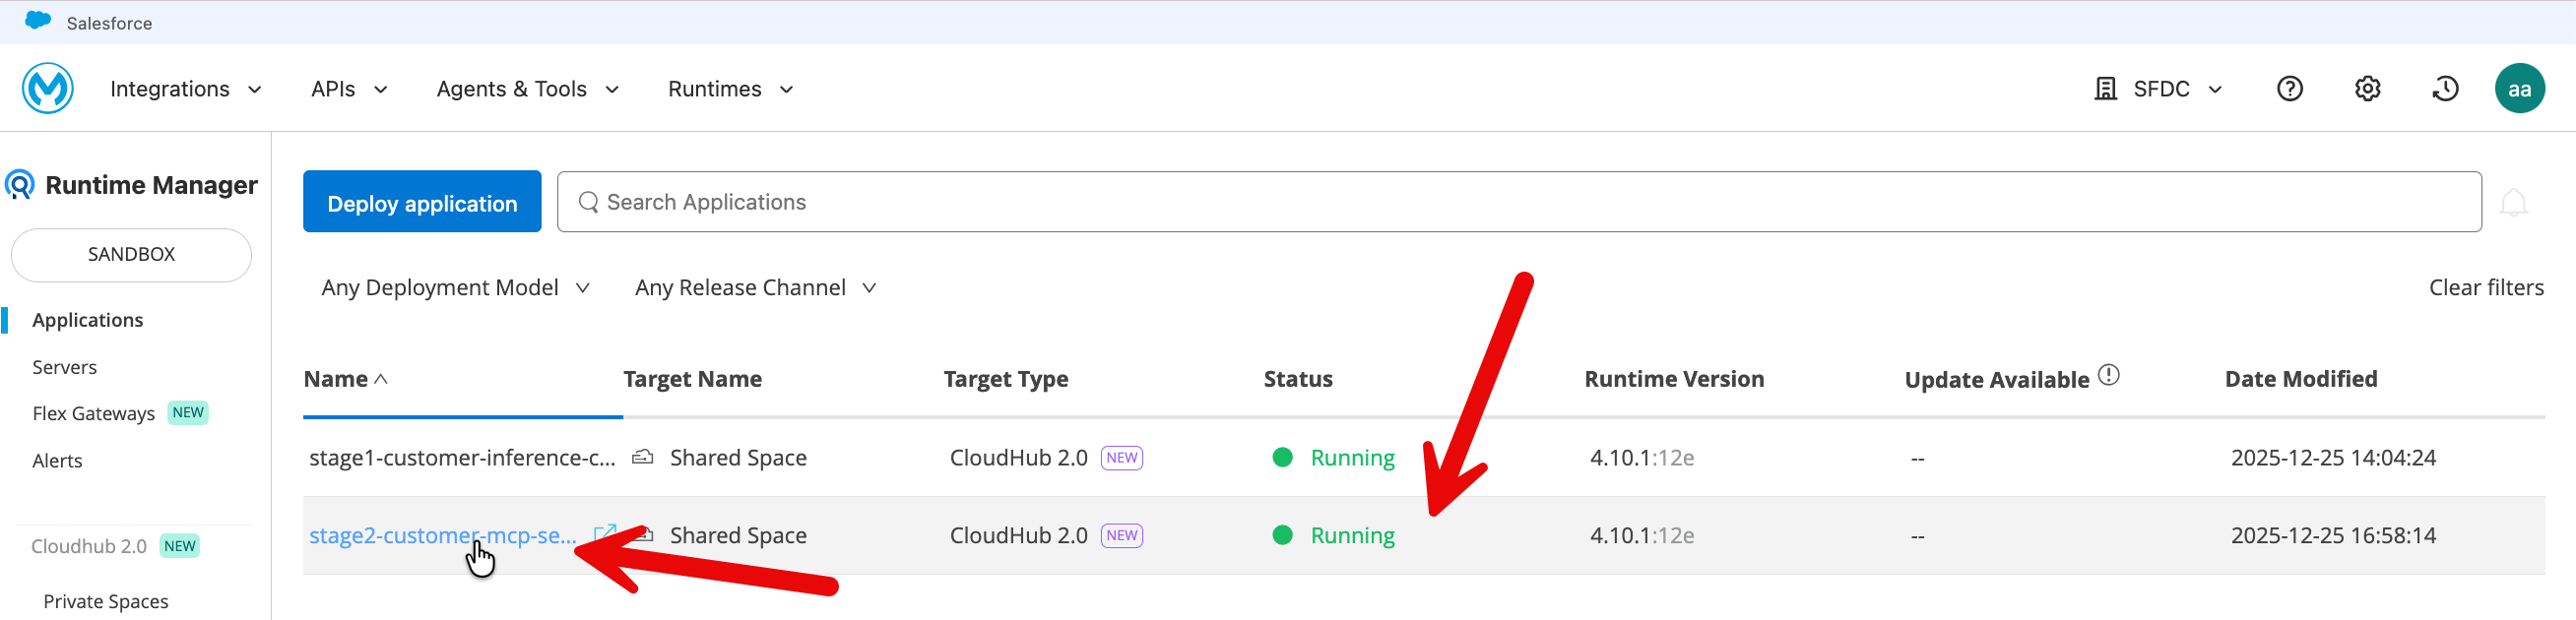Viewport: 2576px width, 620px height.
Task: Open Private Spaces in the sidebar
Action: pyautogui.click(x=106, y=601)
